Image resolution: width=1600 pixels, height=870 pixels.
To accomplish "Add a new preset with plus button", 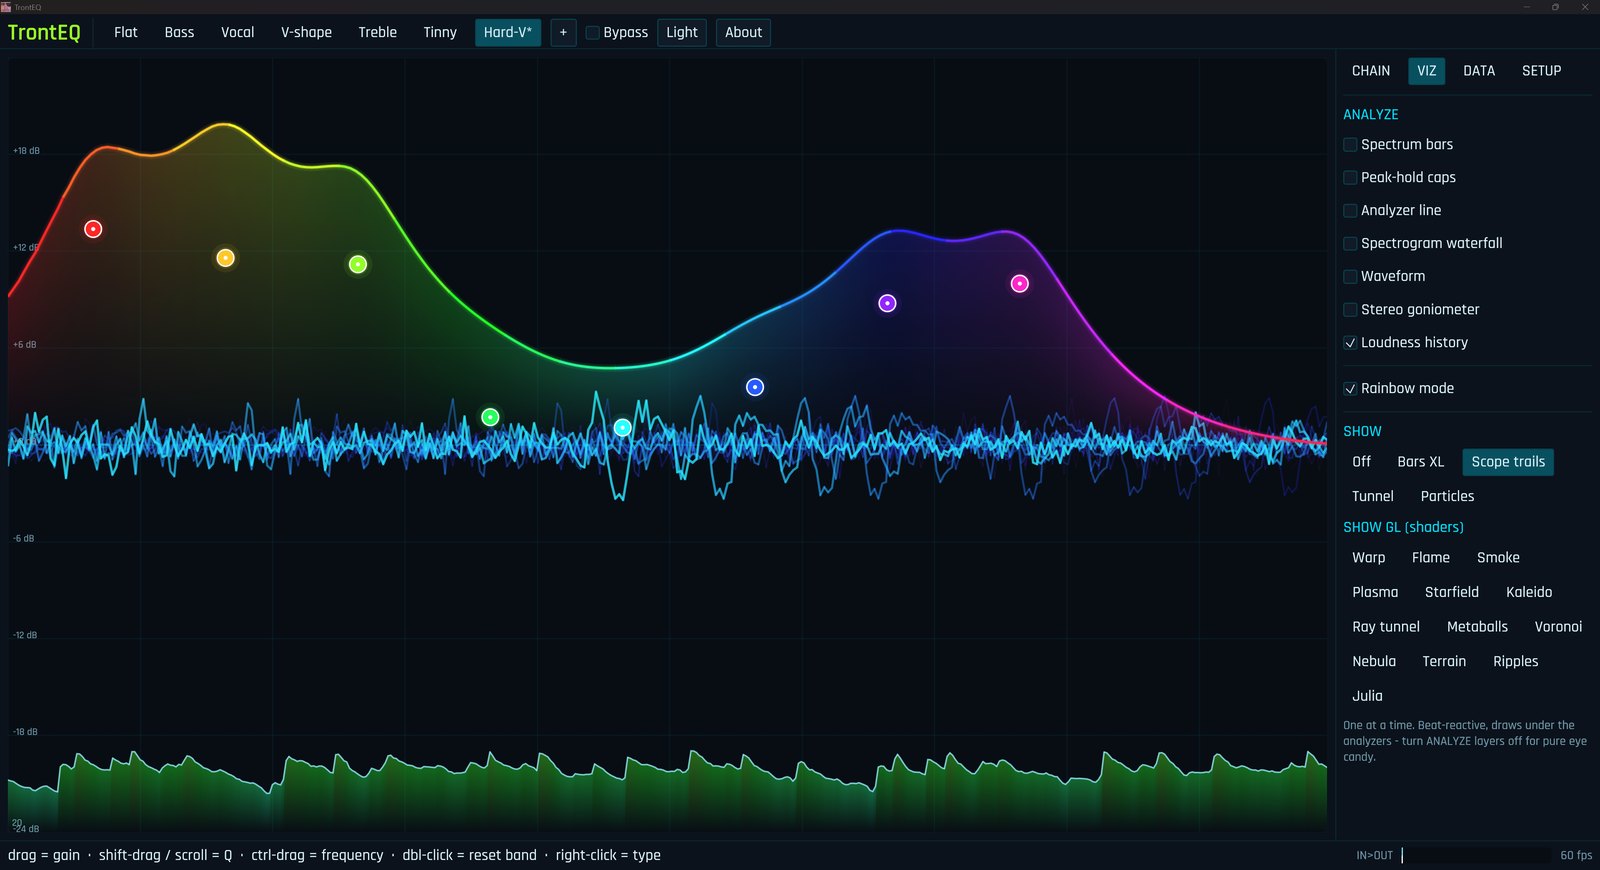I will point(563,32).
